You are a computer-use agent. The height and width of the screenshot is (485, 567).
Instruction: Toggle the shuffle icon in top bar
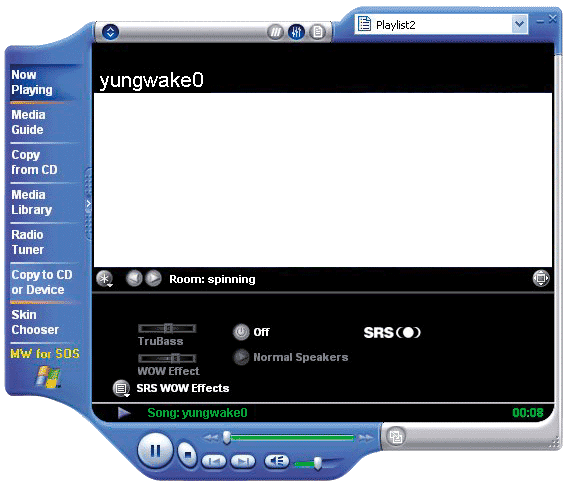(x=276, y=32)
